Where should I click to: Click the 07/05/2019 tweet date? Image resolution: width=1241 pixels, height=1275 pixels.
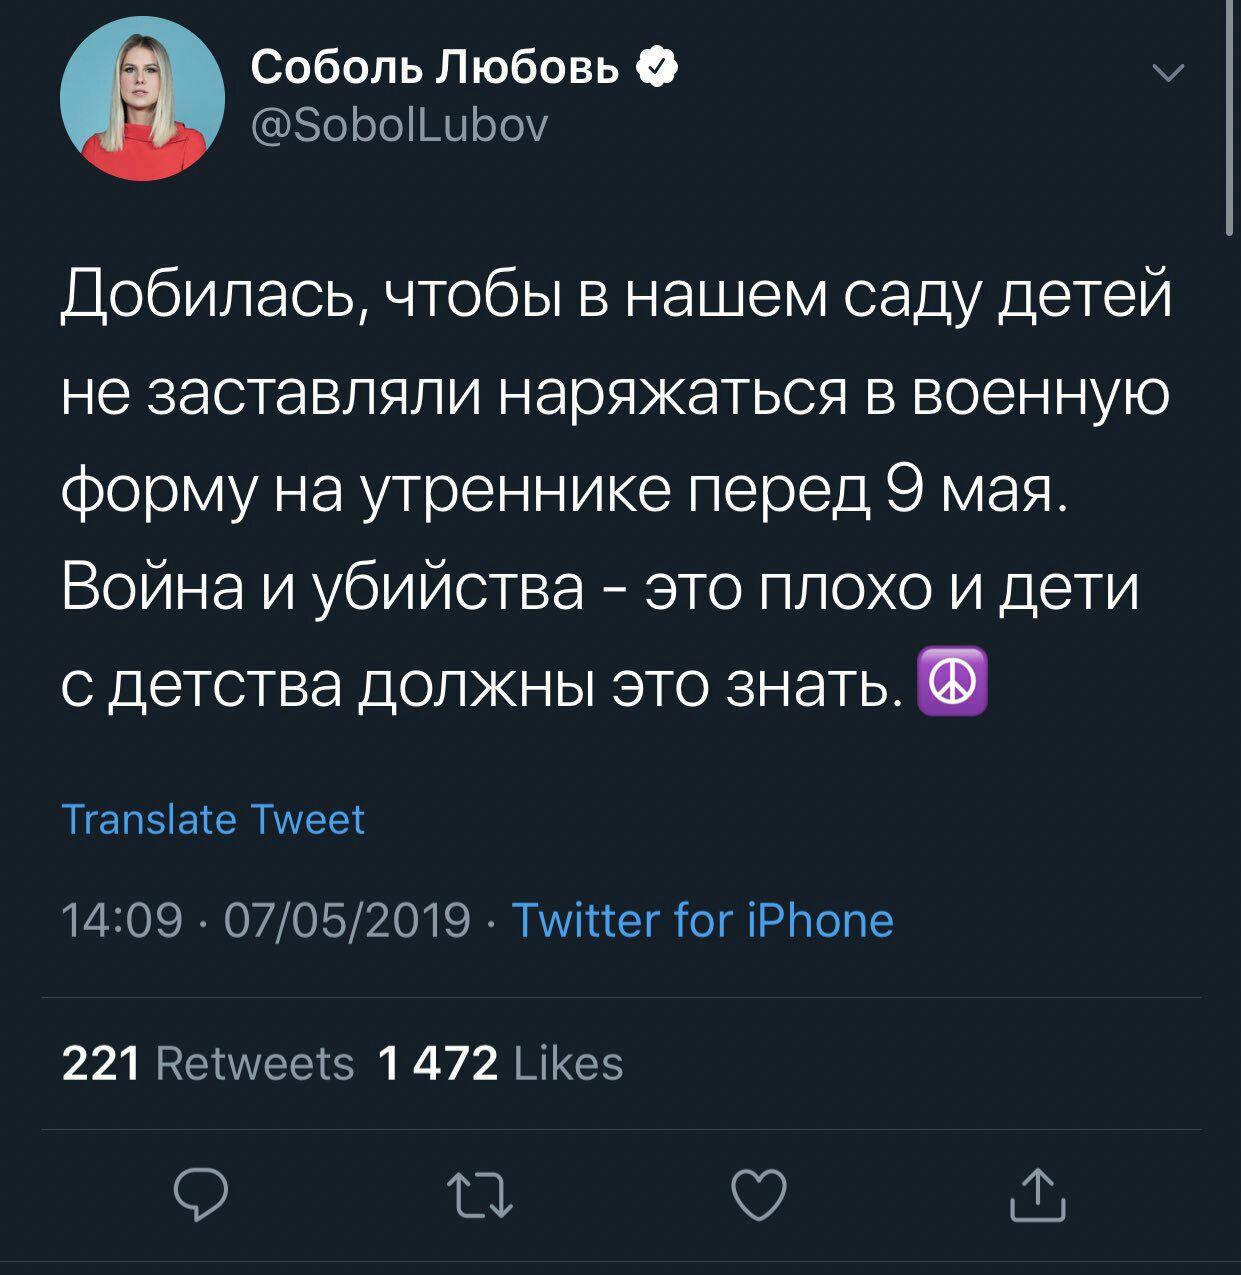(x=347, y=920)
